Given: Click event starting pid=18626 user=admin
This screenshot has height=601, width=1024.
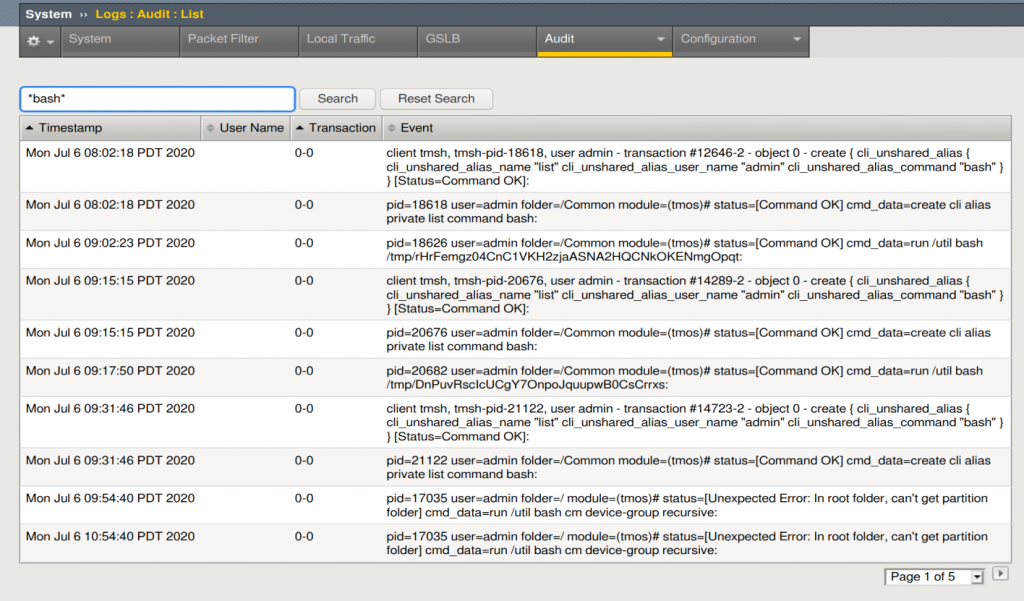Looking at the screenshot, I should click(x=684, y=250).
